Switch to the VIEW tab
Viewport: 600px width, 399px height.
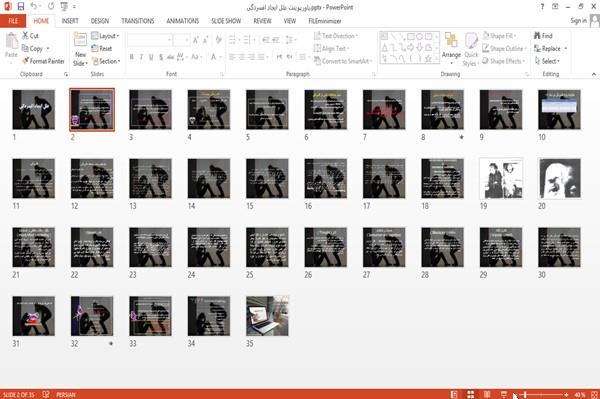[x=290, y=21]
